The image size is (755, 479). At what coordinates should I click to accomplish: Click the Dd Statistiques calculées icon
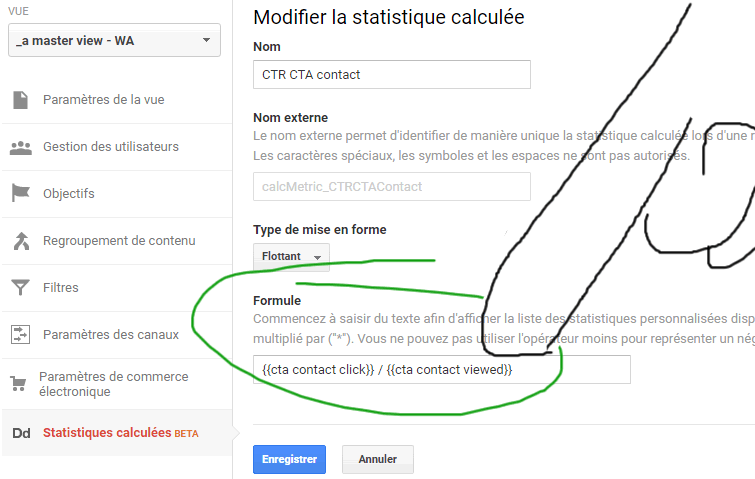[20, 433]
